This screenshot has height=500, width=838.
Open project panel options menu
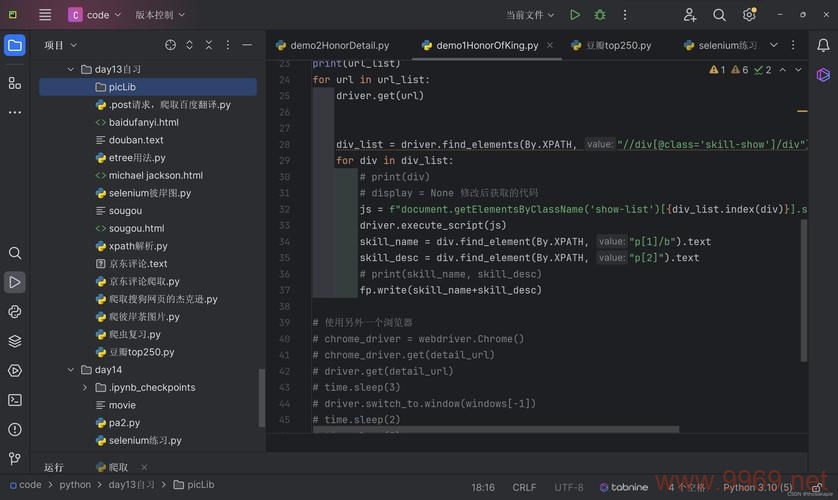[x=228, y=45]
